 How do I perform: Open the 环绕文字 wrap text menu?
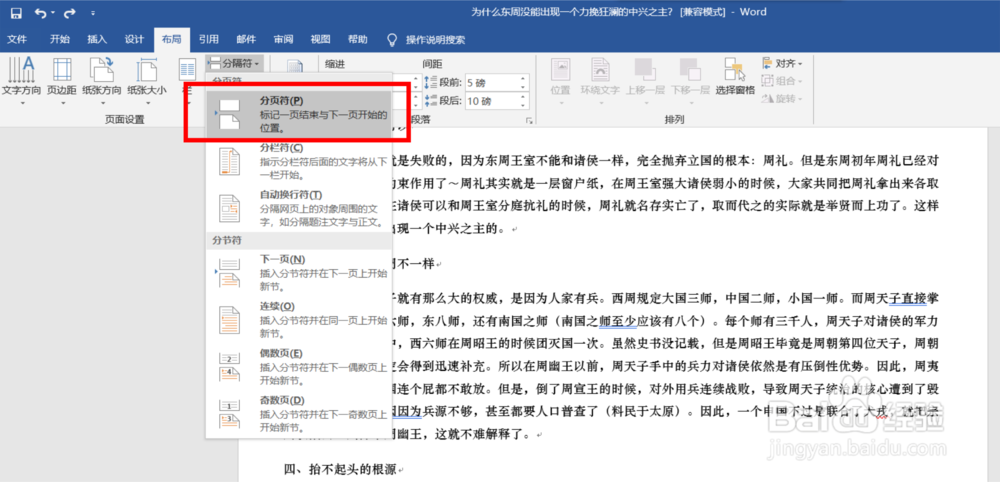[599, 82]
